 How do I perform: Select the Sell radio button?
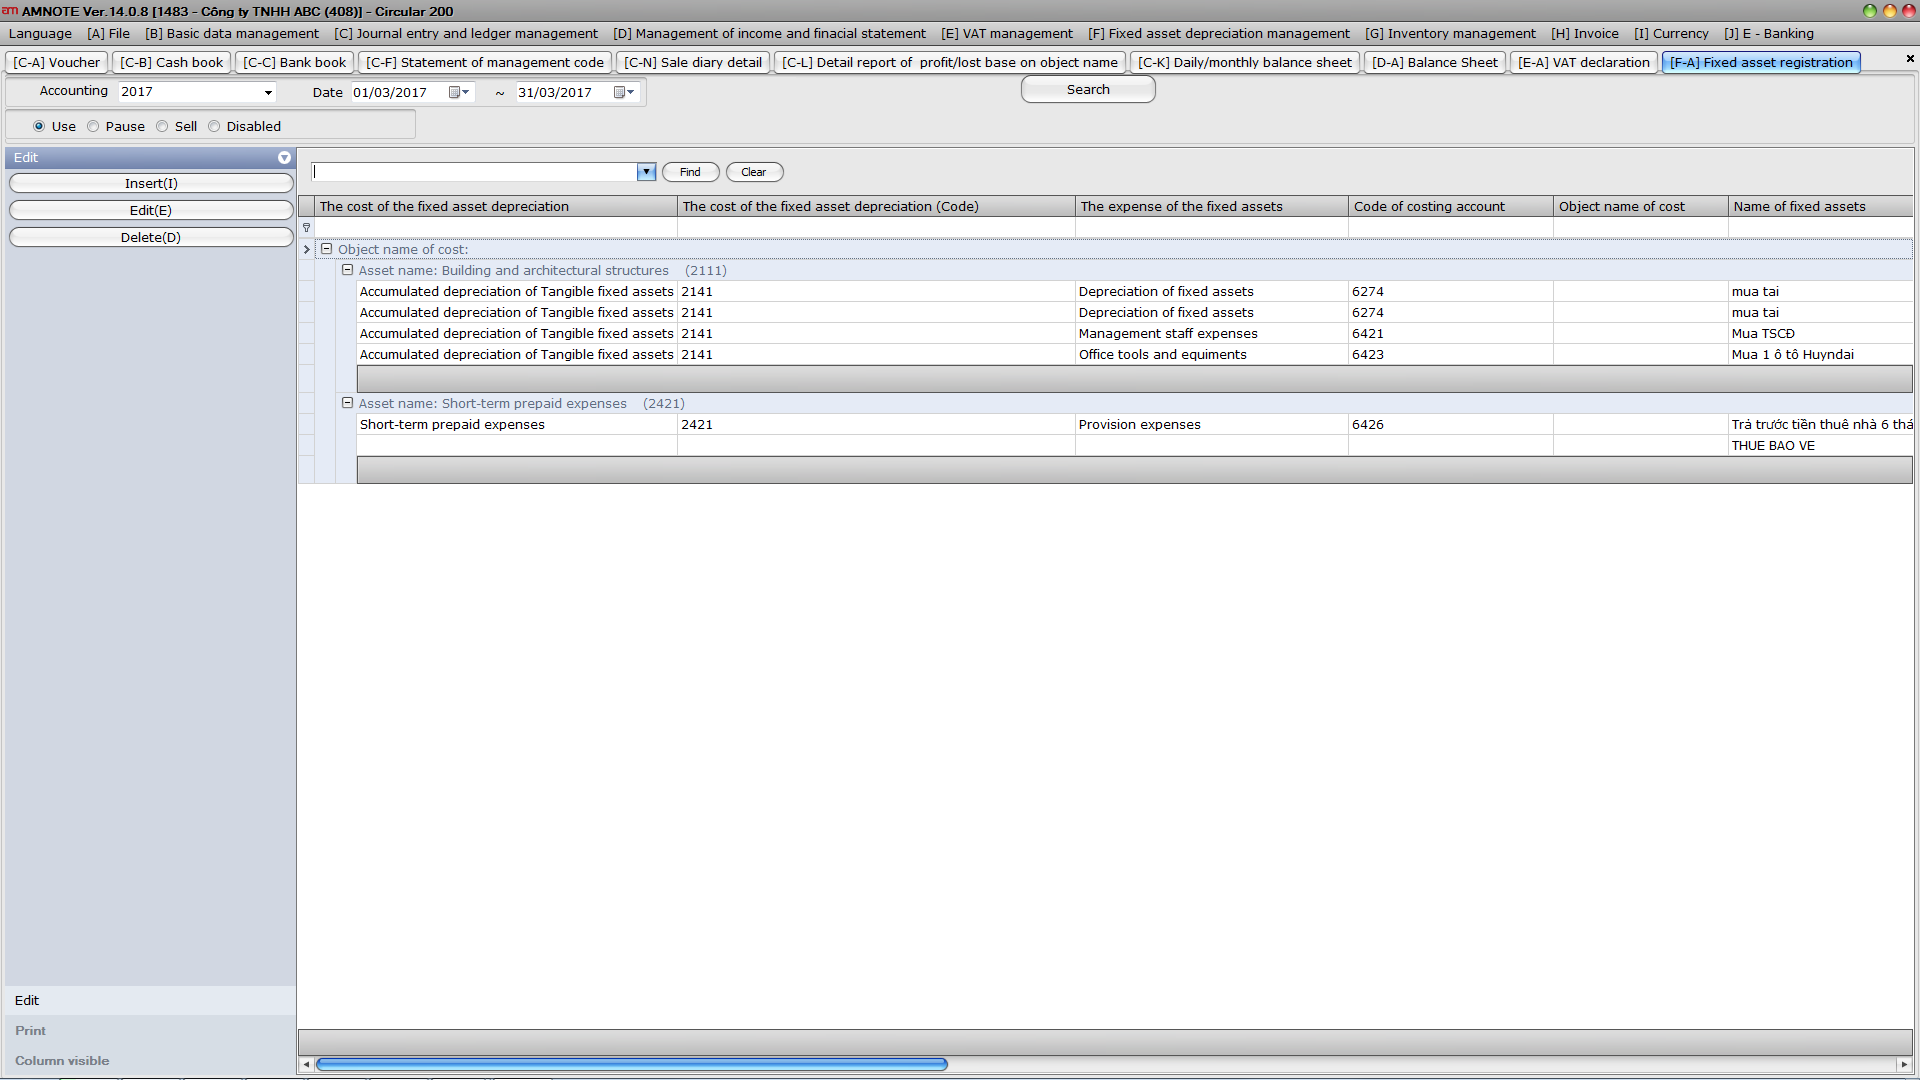(x=162, y=127)
